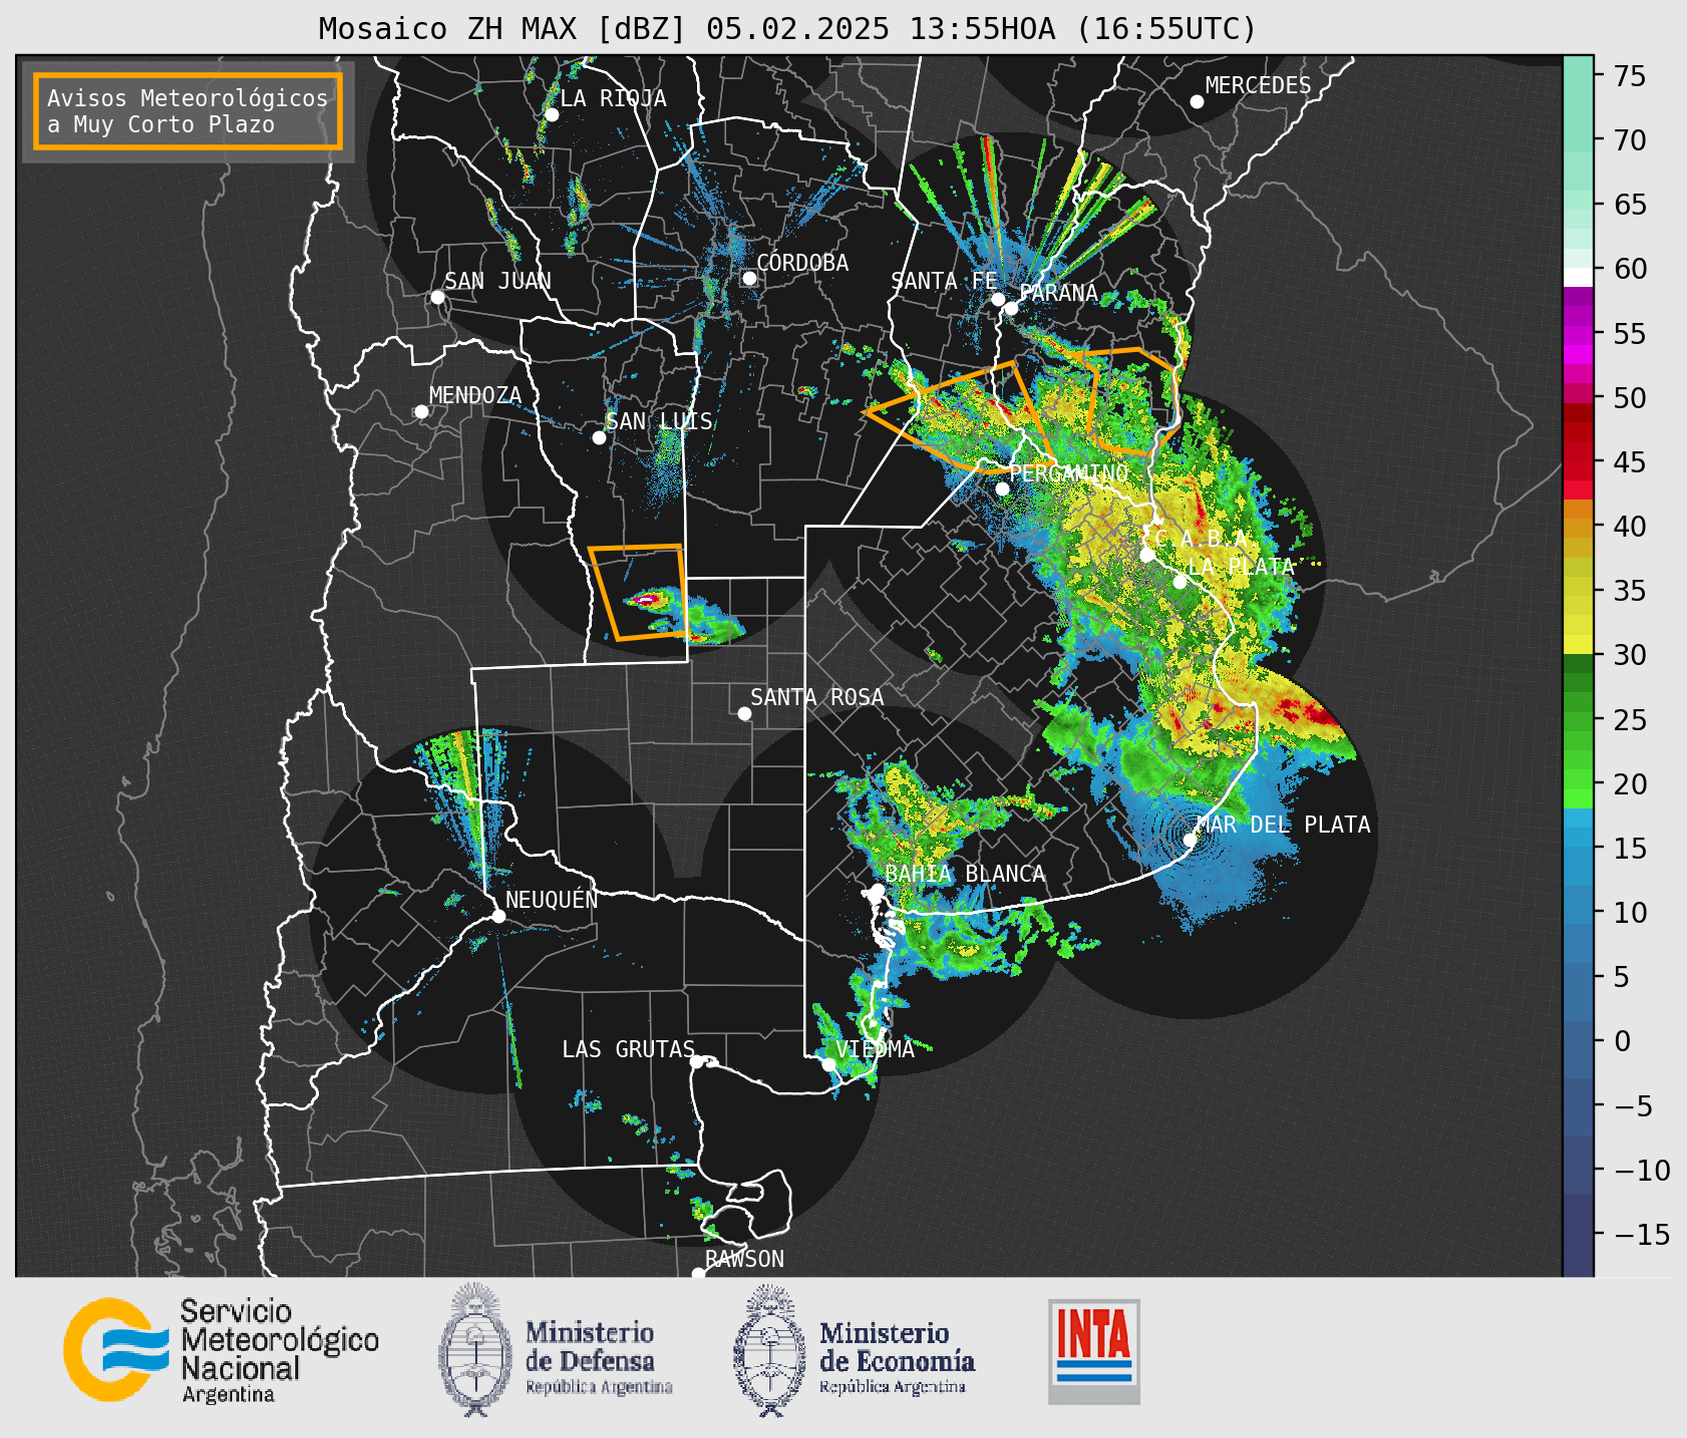Click the magenta storm core inside San Luis warning

point(647,600)
